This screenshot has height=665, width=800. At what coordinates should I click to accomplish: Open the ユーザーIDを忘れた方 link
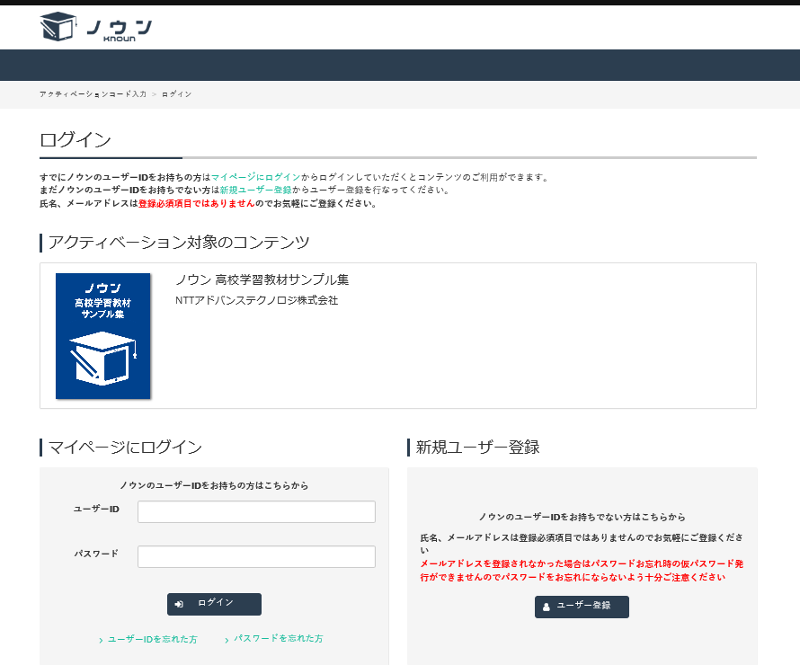152,640
